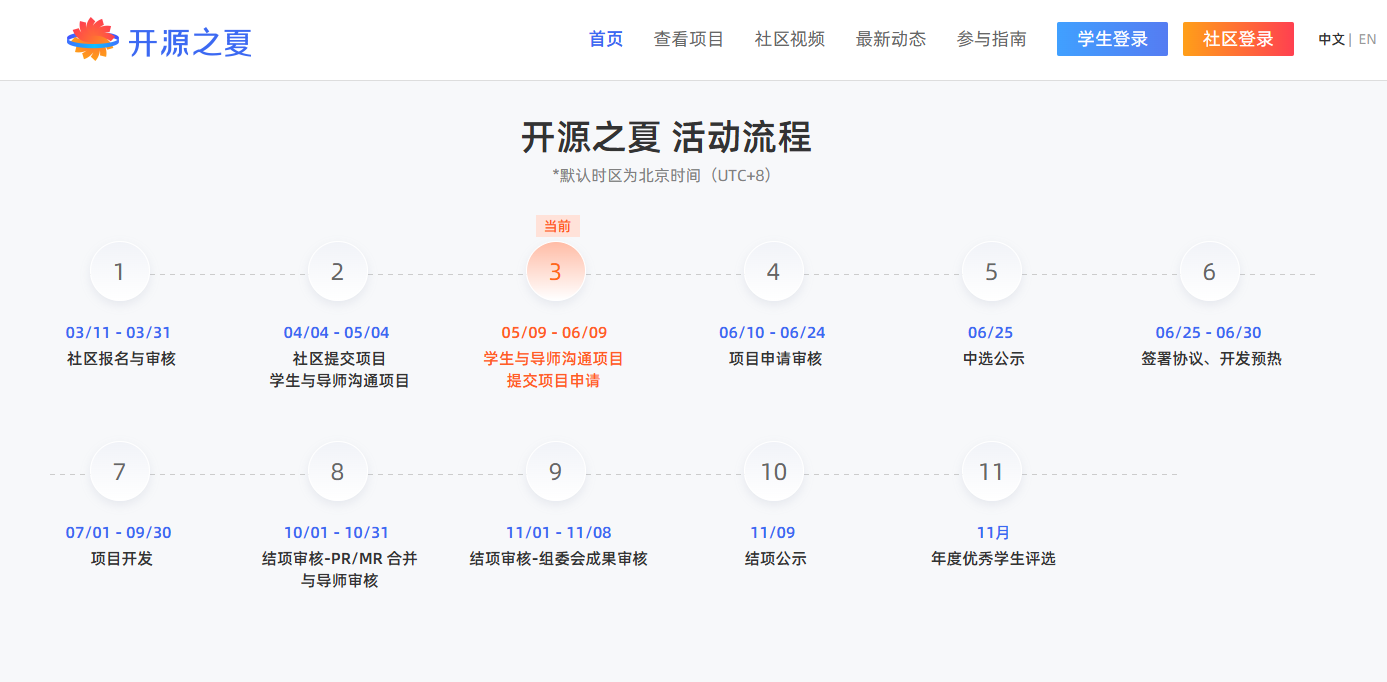1387x682 pixels.
Task: Click step 10 circle for 结项公示
Action: (774, 472)
